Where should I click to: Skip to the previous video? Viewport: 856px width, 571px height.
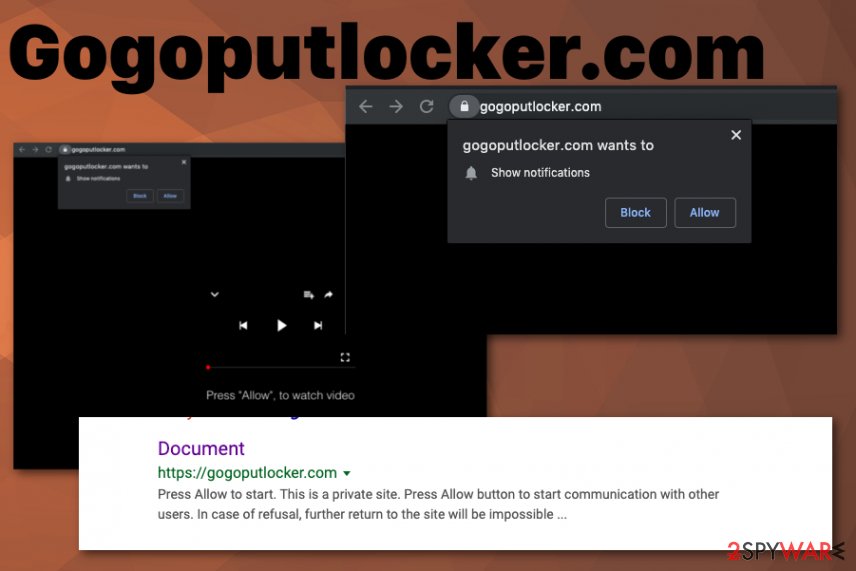click(x=243, y=326)
